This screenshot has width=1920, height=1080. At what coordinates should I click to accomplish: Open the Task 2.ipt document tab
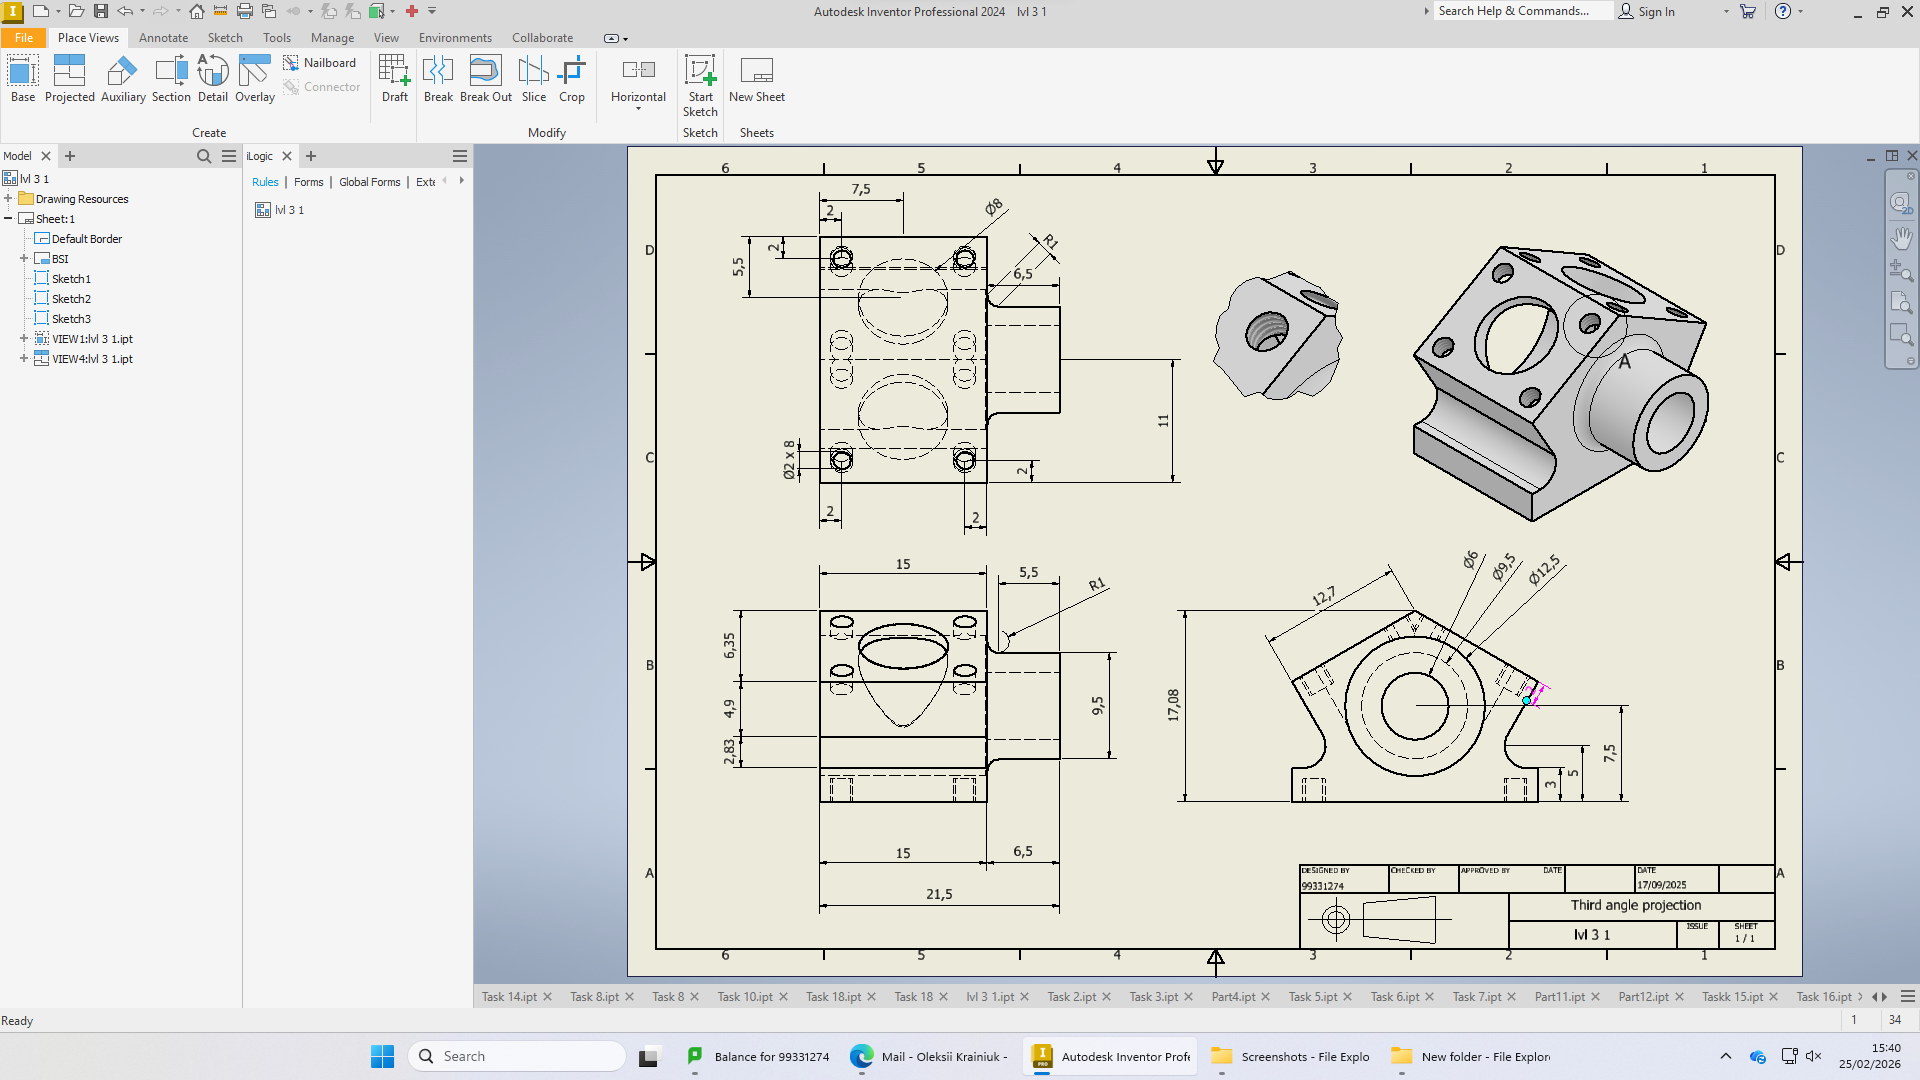[1071, 997]
